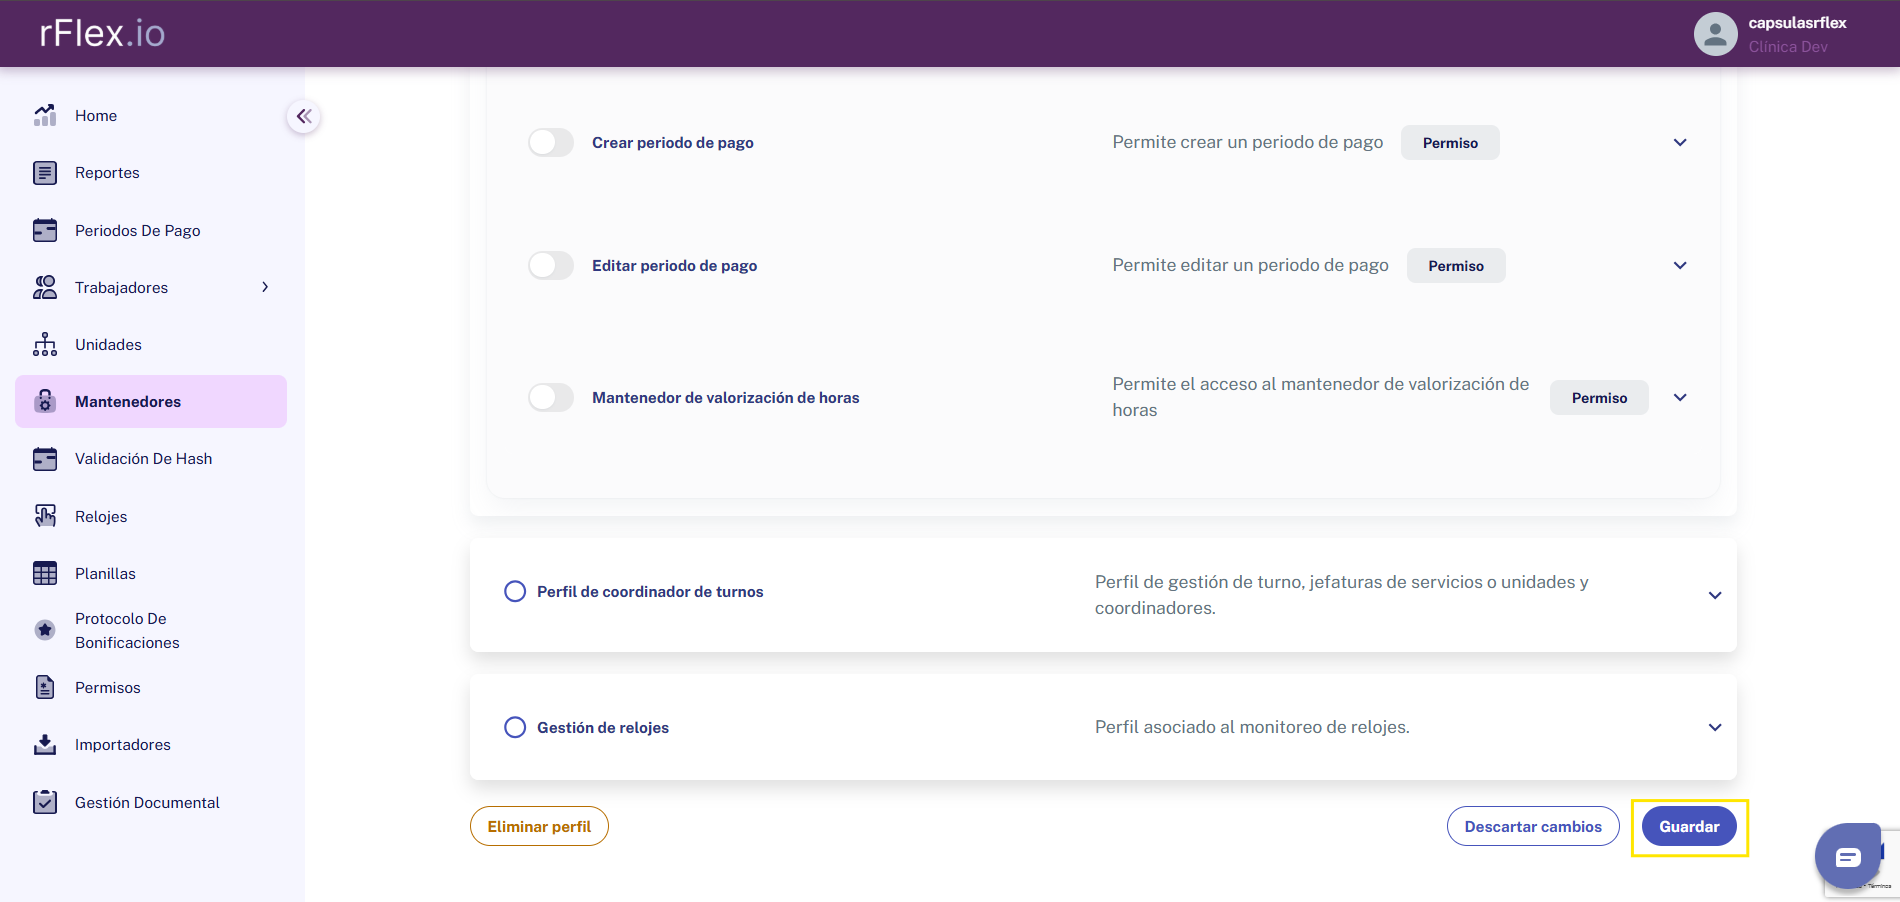Screen dimensions: 1900x902
Task: Open the chat support bubble
Action: (x=1848, y=856)
